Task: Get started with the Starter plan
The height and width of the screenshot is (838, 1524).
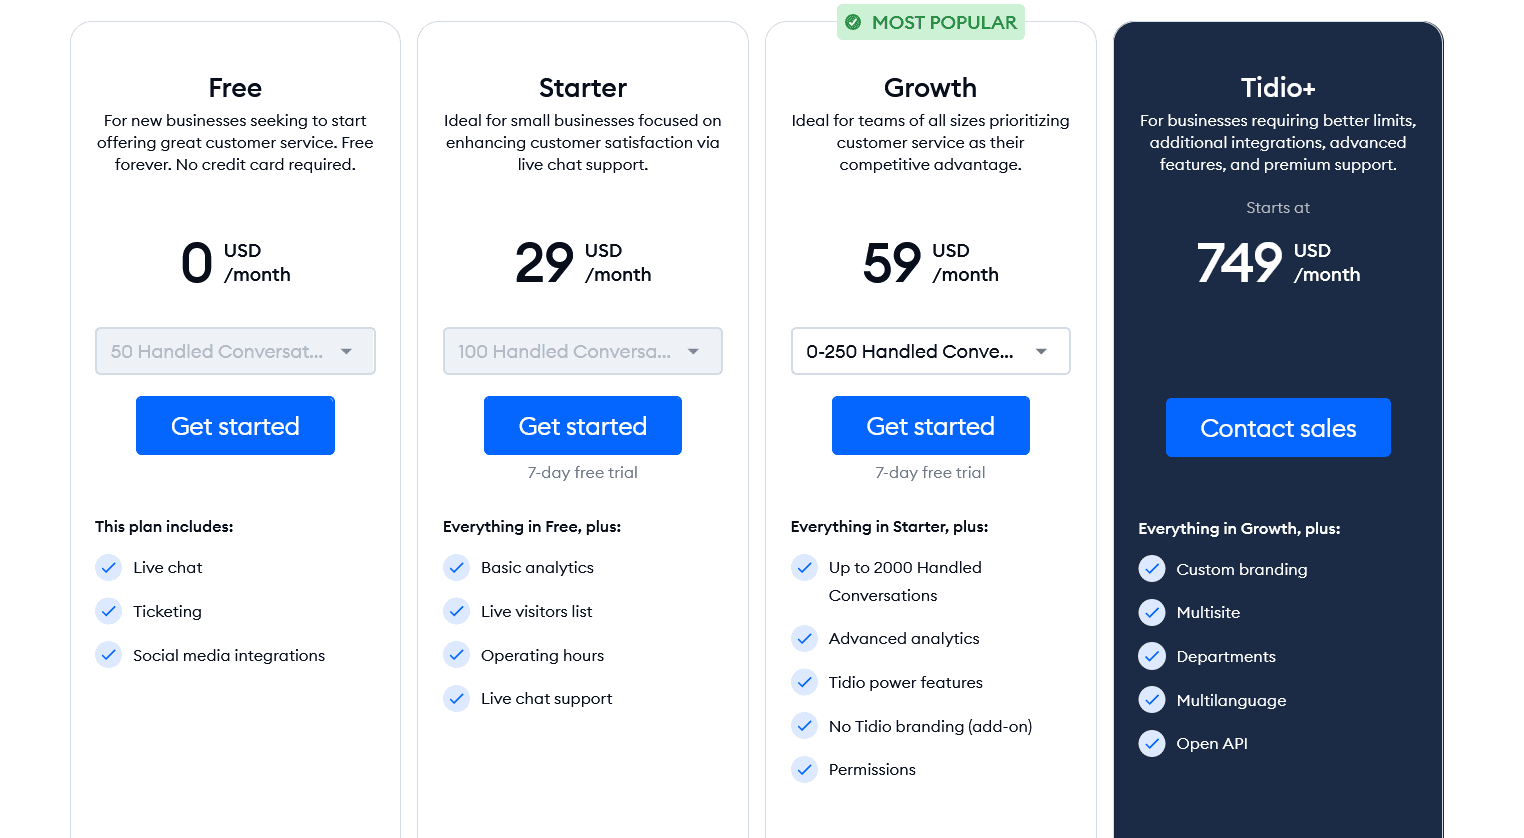Action: tap(583, 426)
